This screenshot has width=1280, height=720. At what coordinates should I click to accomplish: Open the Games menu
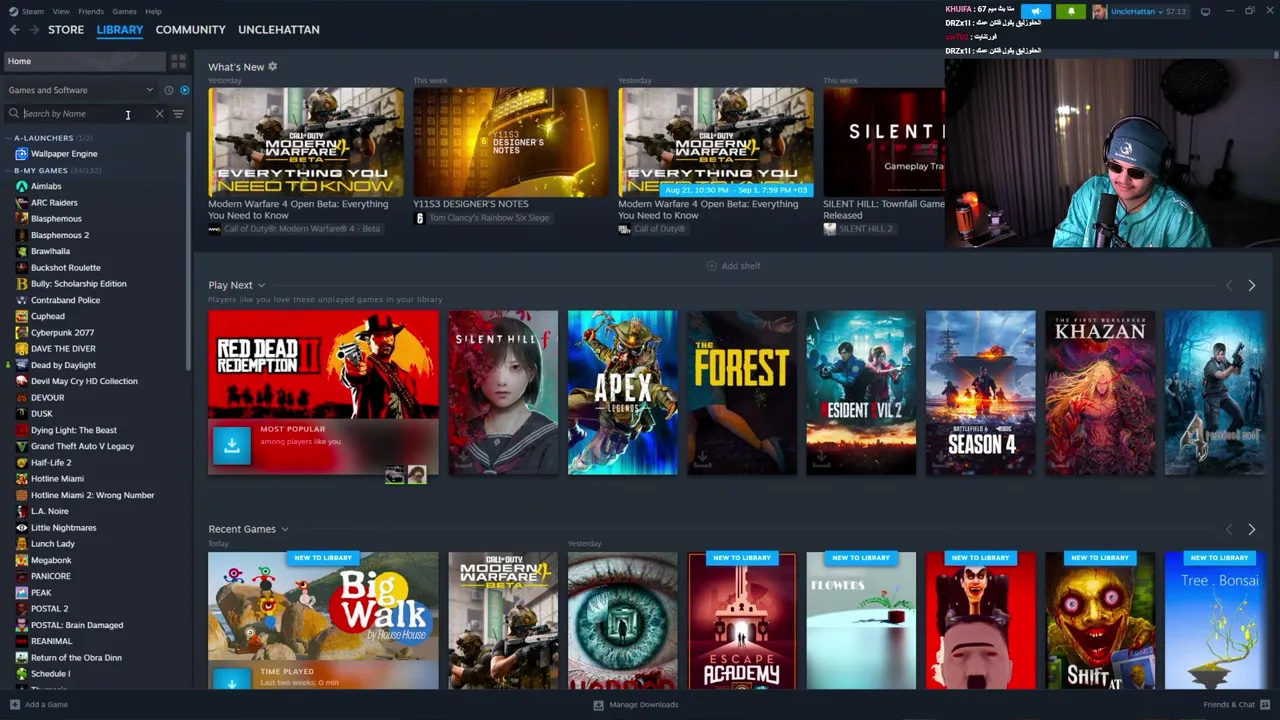coord(124,12)
